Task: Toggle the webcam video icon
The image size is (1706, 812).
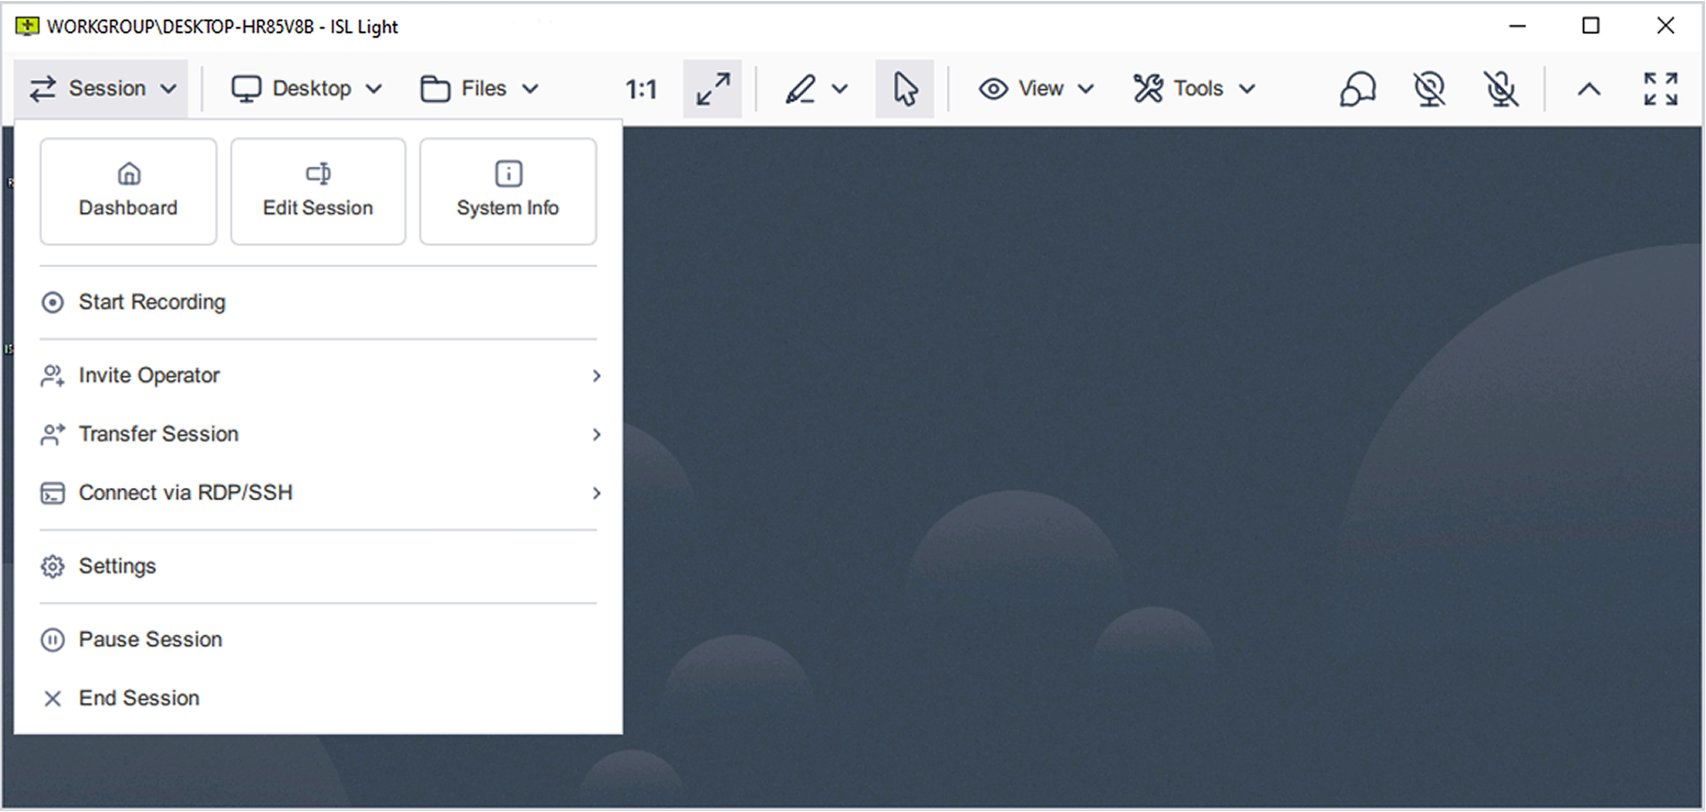Action: click(x=1429, y=89)
